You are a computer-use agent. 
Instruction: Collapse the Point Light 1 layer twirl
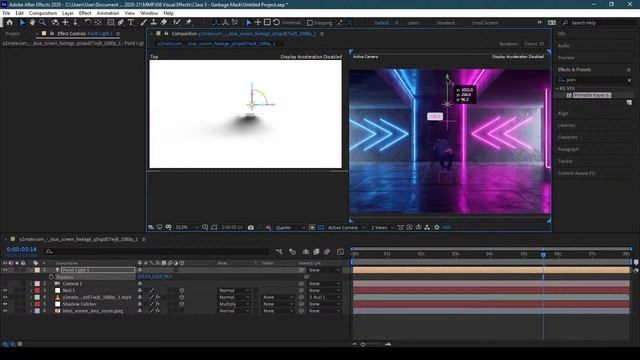click(x=31, y=270)
